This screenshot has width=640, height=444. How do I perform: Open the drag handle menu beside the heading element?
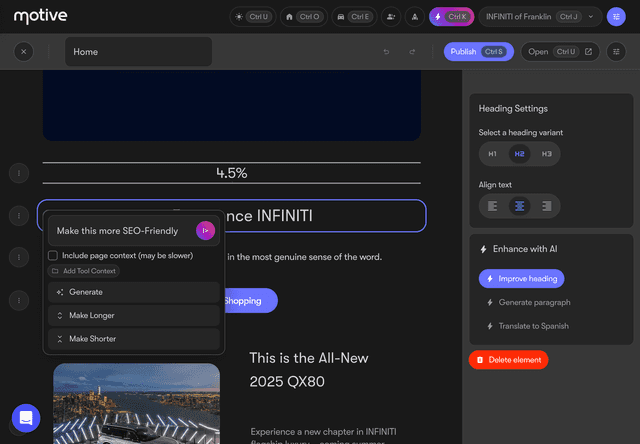pyautogui.click(x=17, y=216)
